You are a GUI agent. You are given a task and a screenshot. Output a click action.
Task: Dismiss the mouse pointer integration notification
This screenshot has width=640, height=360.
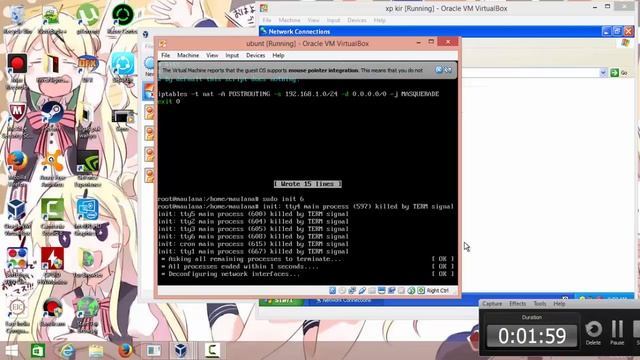448,70
